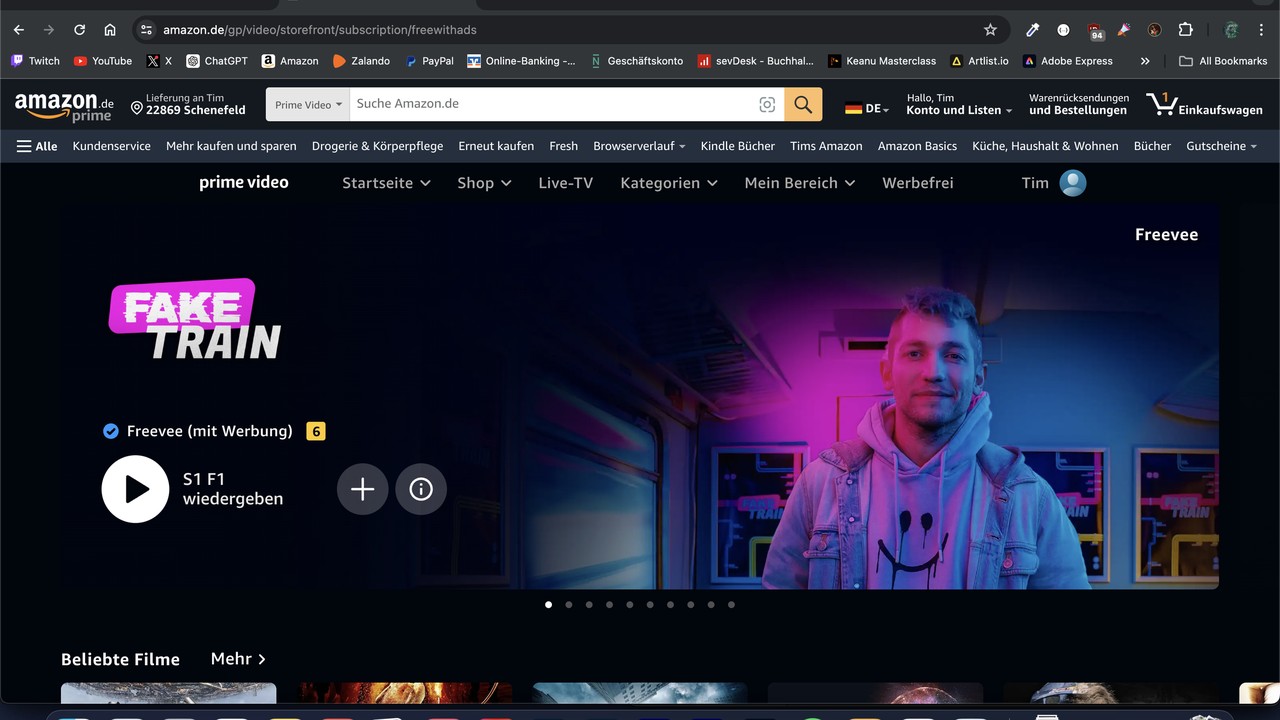Play S1 F1 of Fake Train
This screenshot has height=720, width=1280.
click(x=135, y=489)
